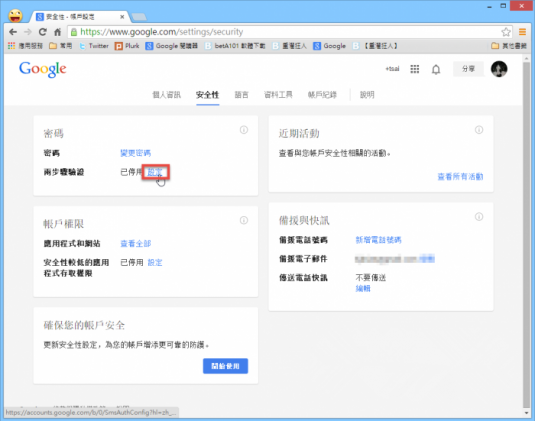The image size is (535, 421).
Task: Click 設定 link for less secure apps
Action: 155,262
